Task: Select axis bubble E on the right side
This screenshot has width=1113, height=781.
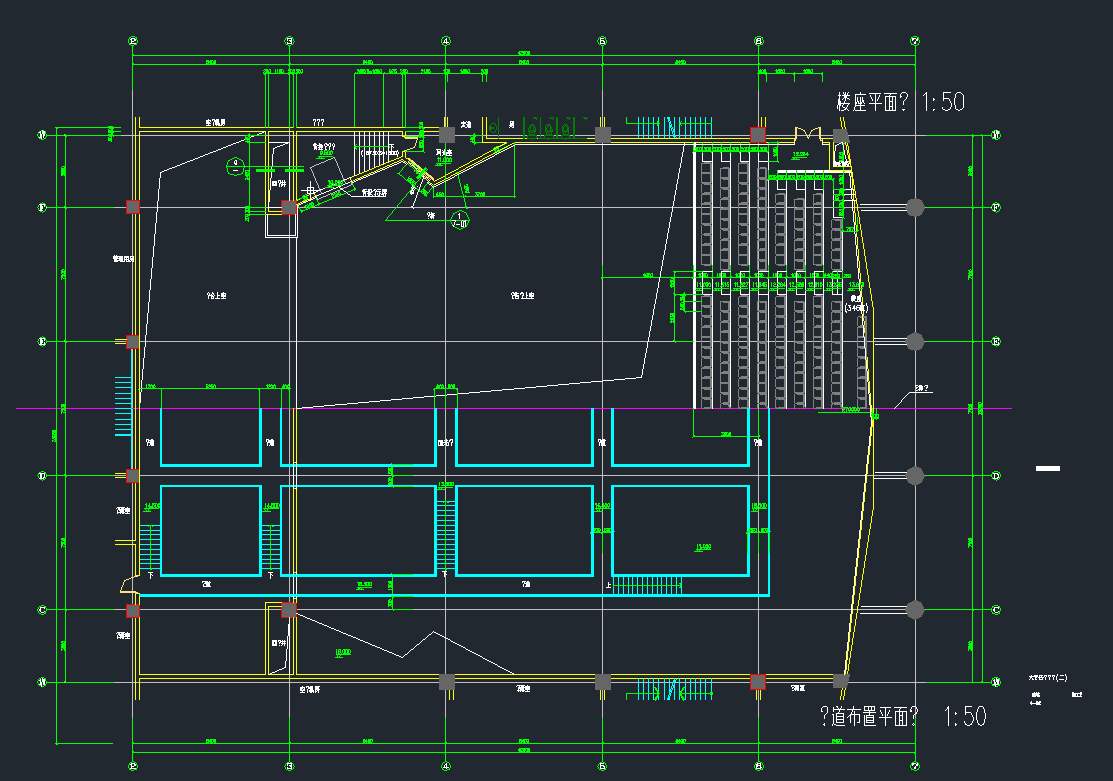Action: [996, 342]
